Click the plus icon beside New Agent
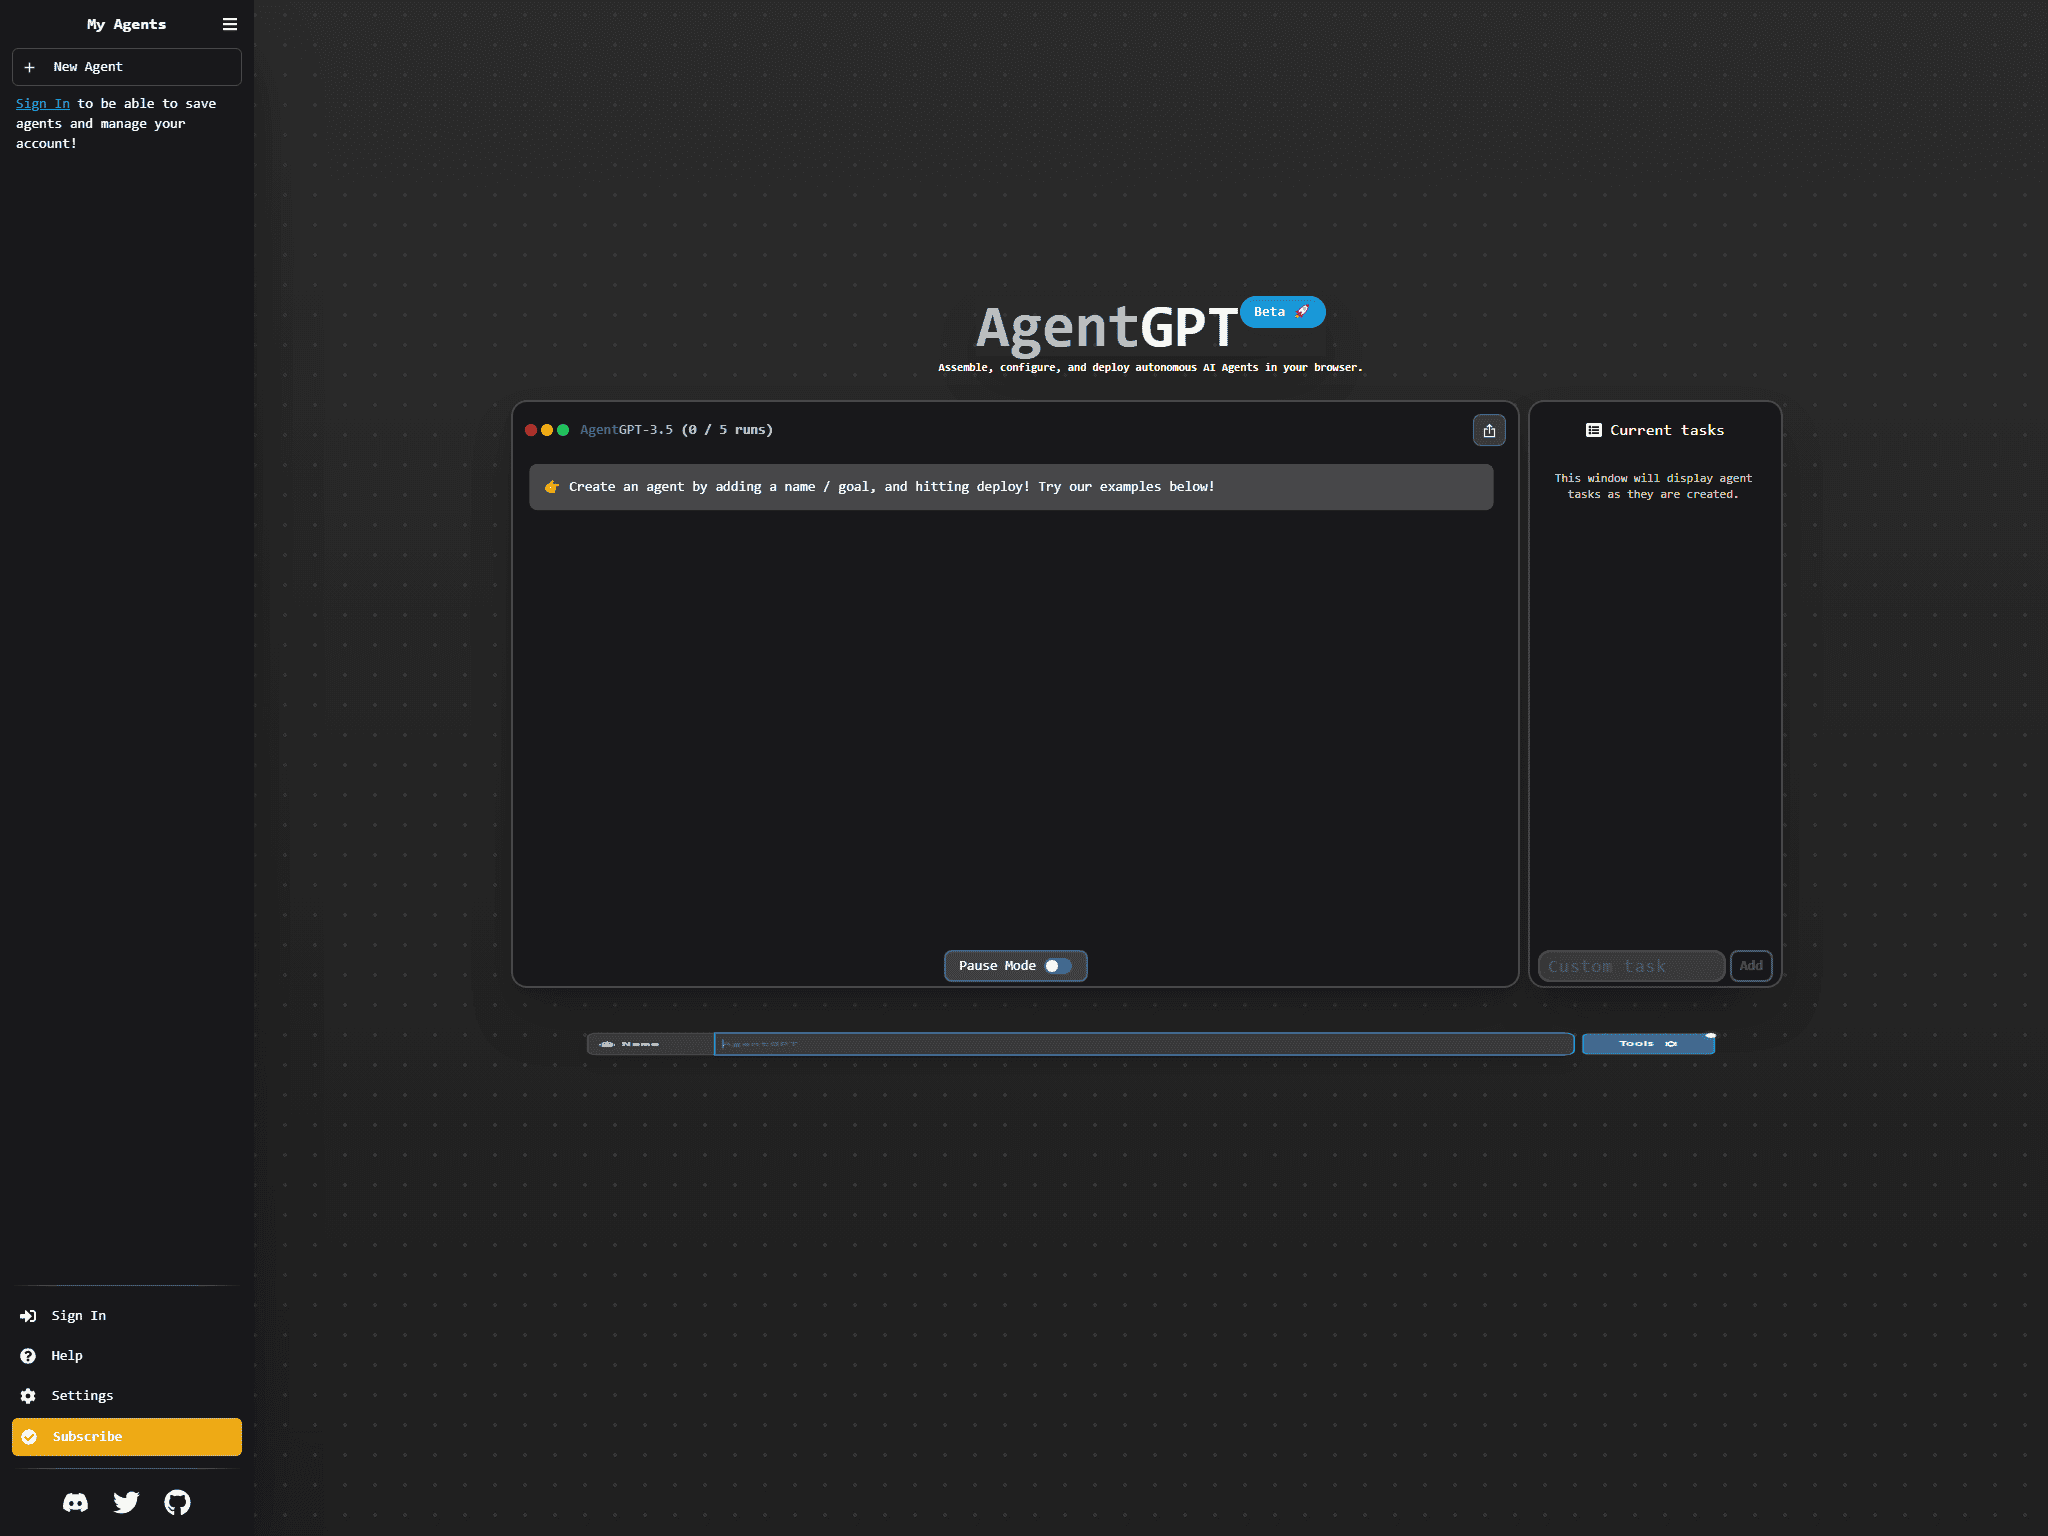This screenshot has height=1536, width=2048. coord(30,67)
